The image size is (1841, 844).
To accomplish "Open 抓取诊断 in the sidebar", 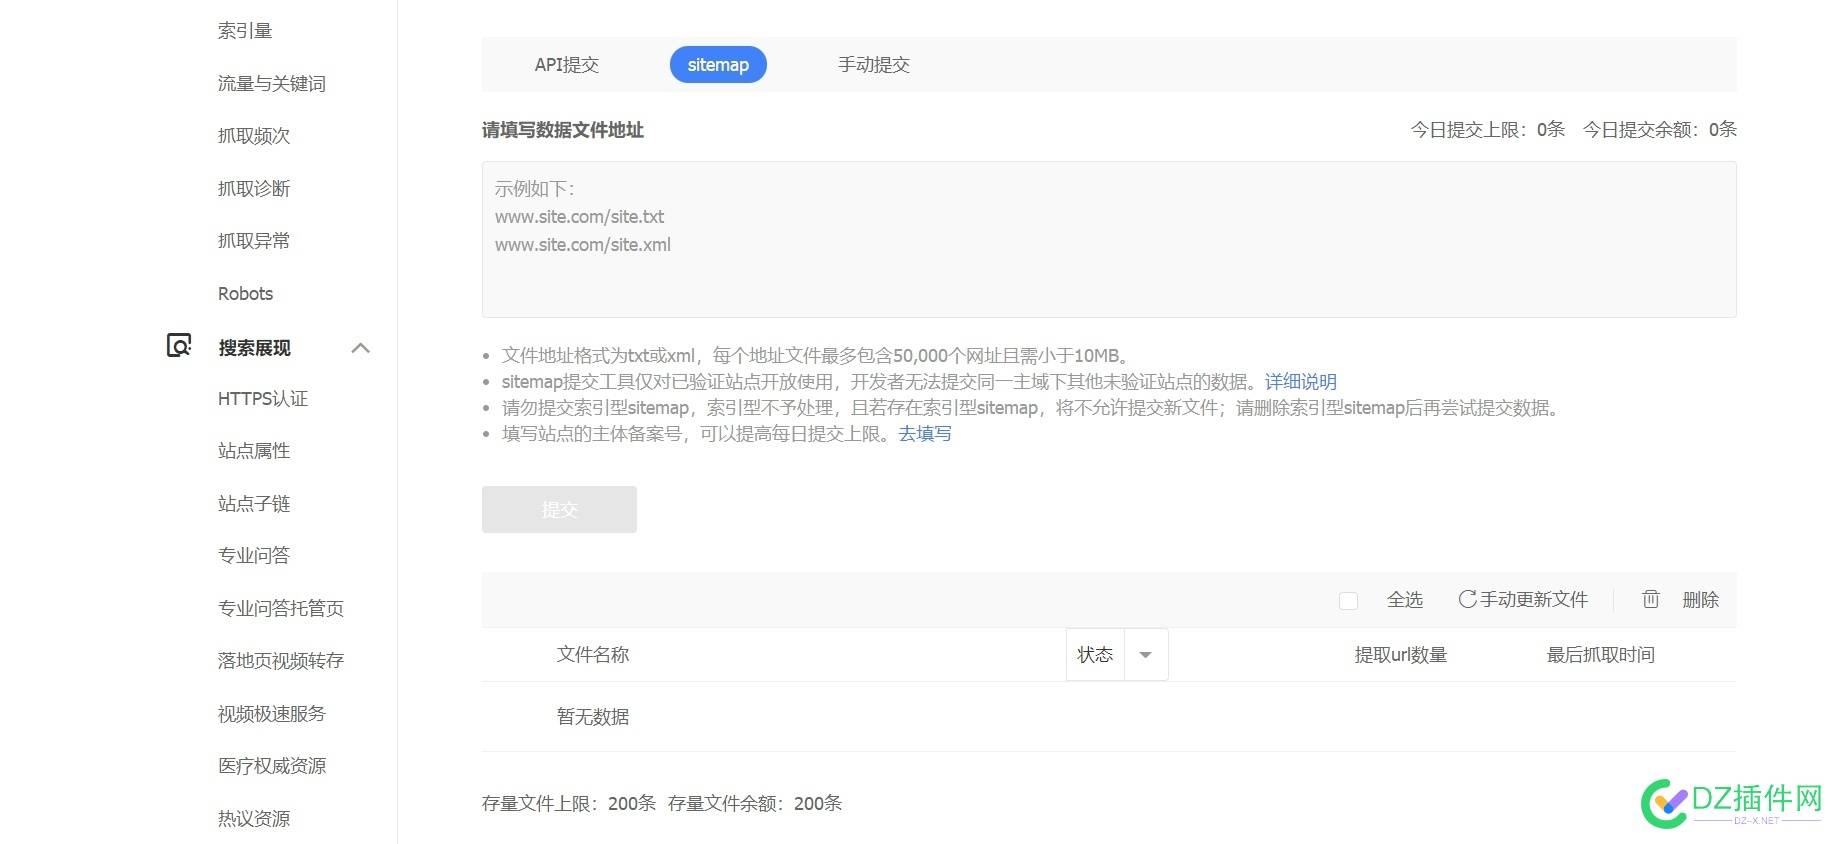I will [x=254, y=189].
